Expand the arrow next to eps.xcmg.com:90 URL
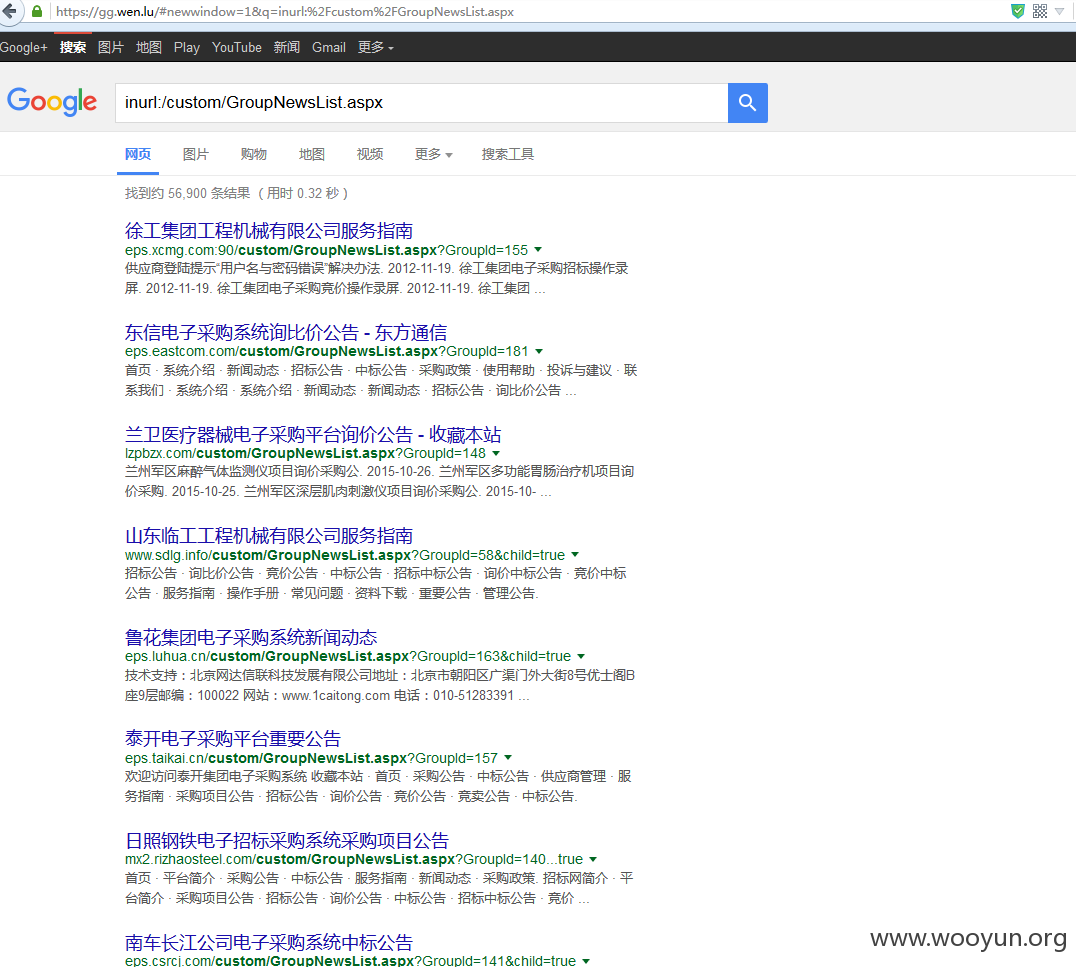This screenshot has height=967, width=1076. [x=538, y=250]
